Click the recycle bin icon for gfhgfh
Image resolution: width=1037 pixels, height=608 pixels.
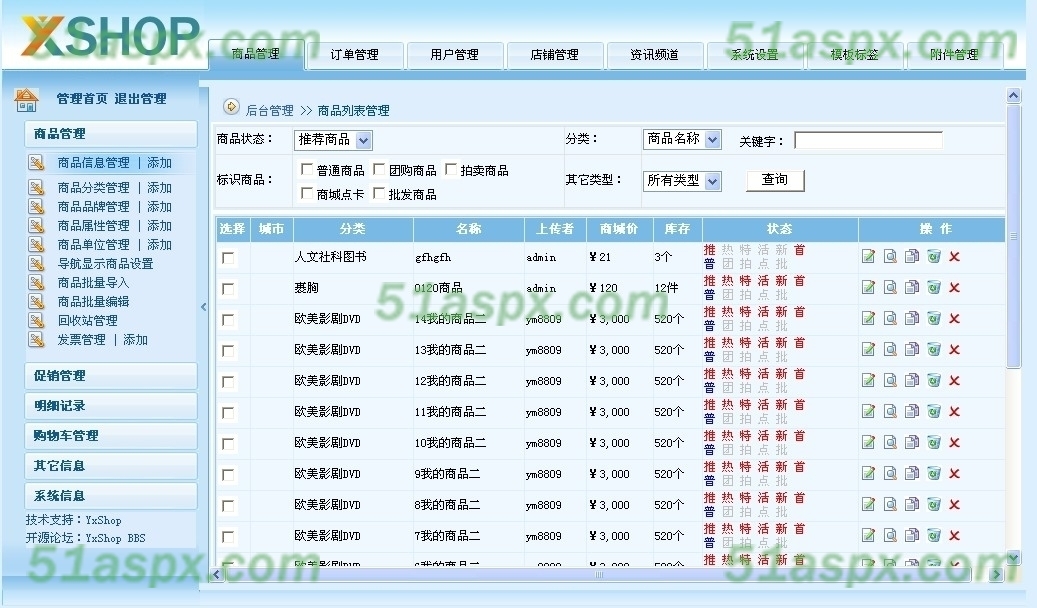coord(934,257)
